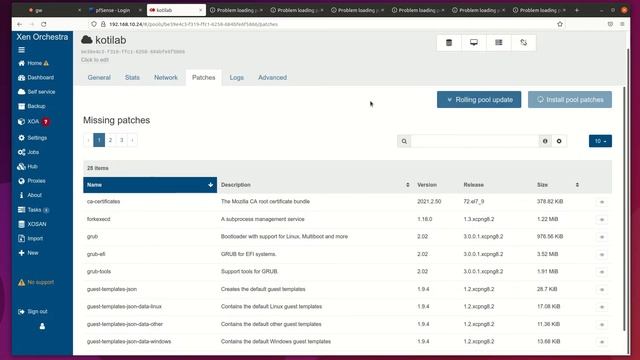Open Dashboard in the sidebar

click(x=36, y=78)
